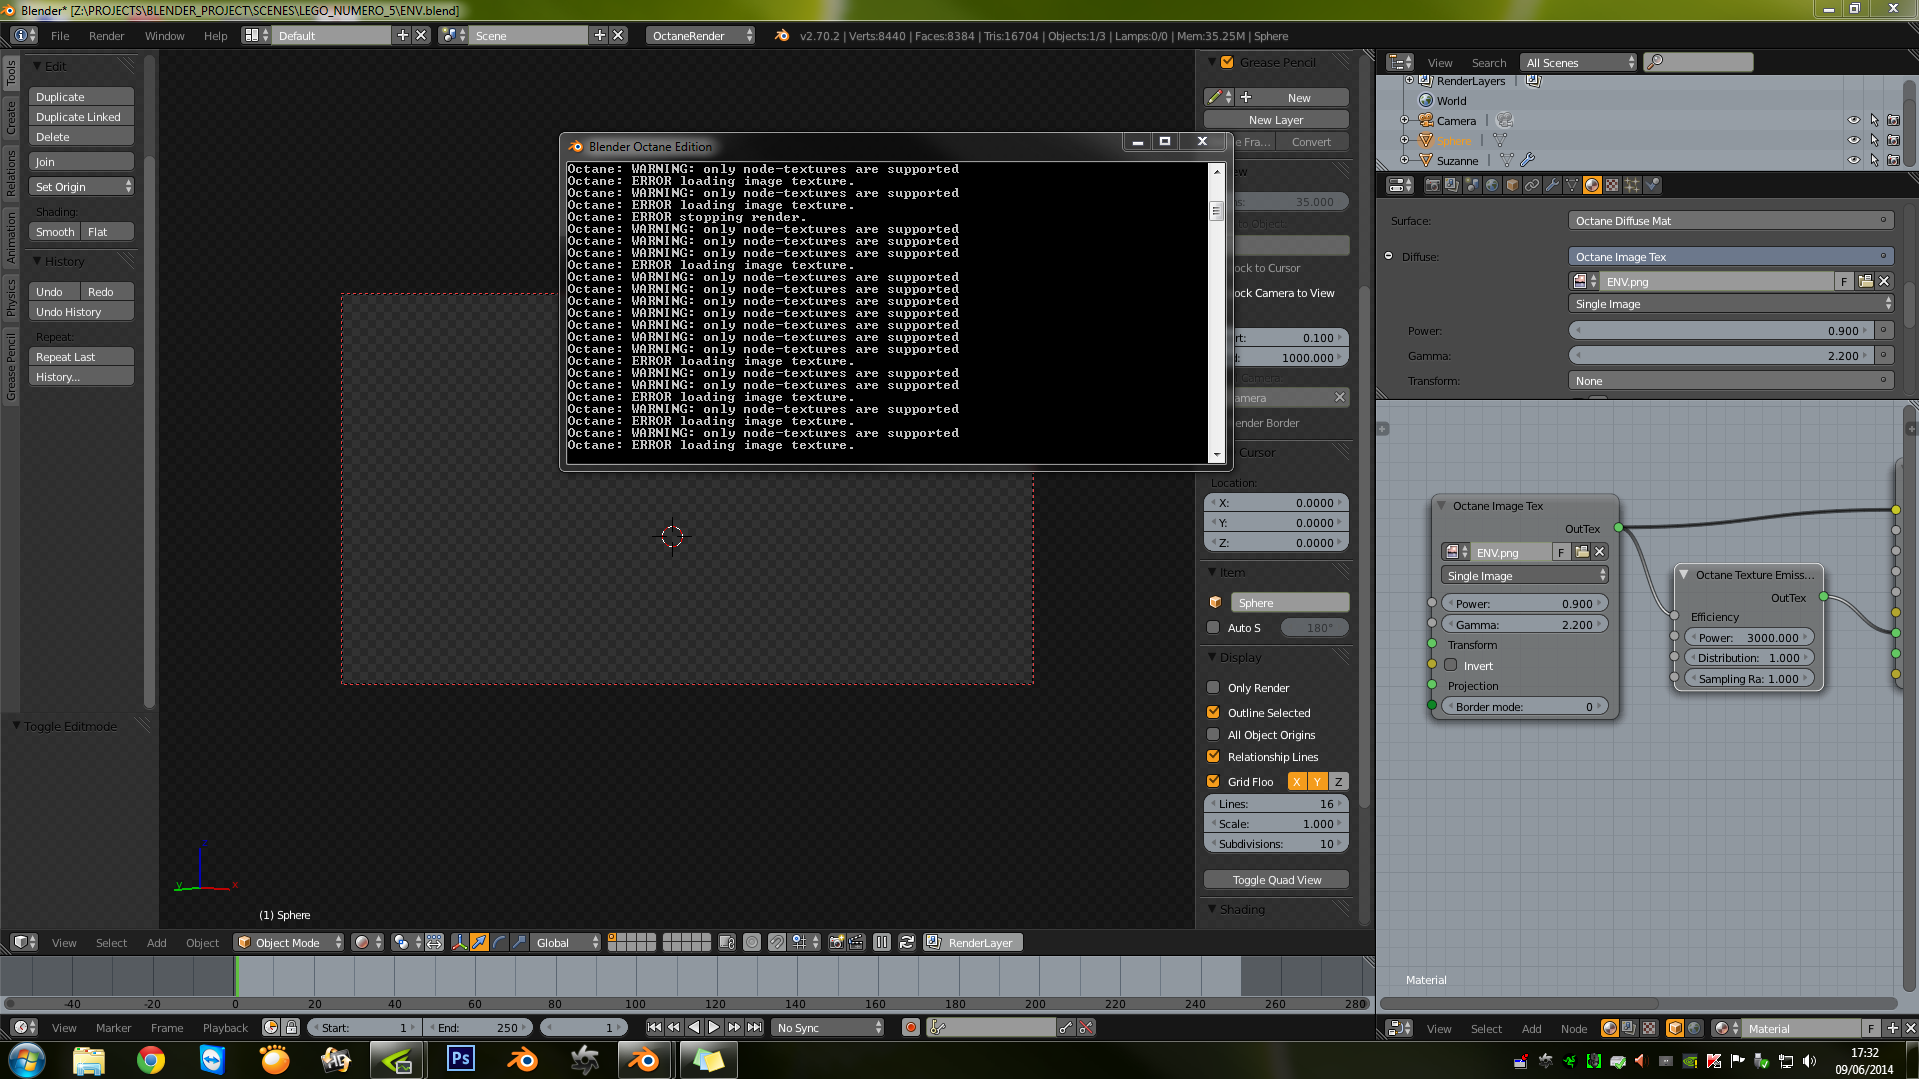Click the Blender info editor type icon
This screenshot has height=1079, width=1919.
[23, 35]
